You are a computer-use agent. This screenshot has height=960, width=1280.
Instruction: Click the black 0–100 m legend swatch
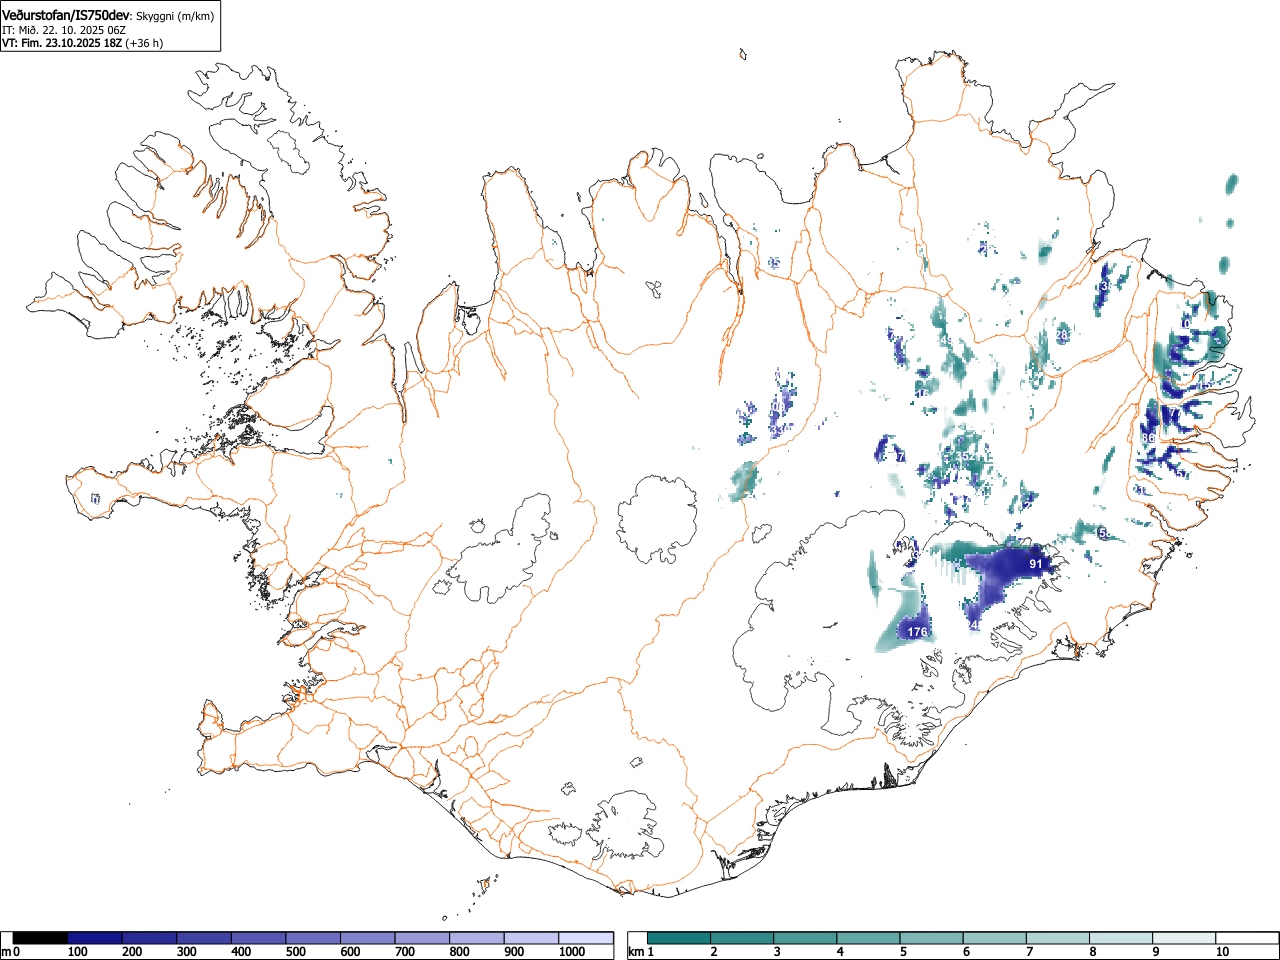[40, 938]
